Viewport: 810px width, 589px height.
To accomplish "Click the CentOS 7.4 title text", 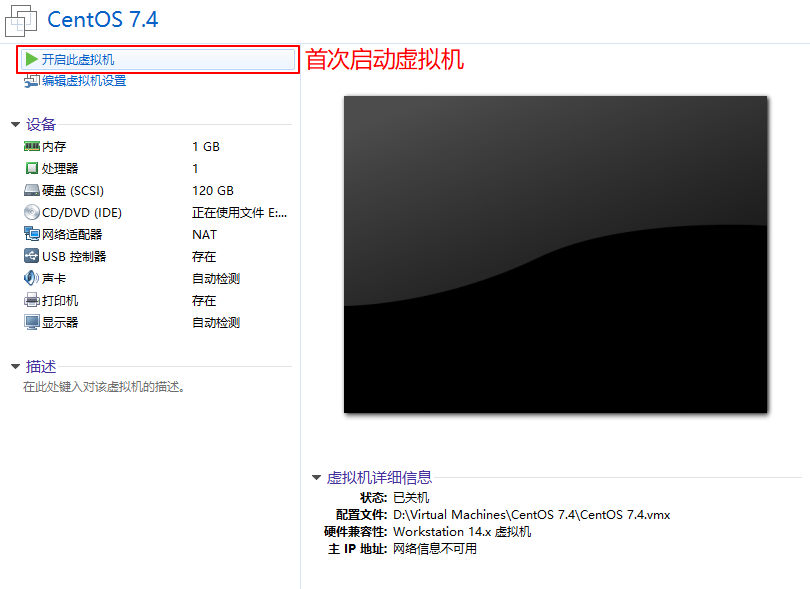I will [103, 20].
